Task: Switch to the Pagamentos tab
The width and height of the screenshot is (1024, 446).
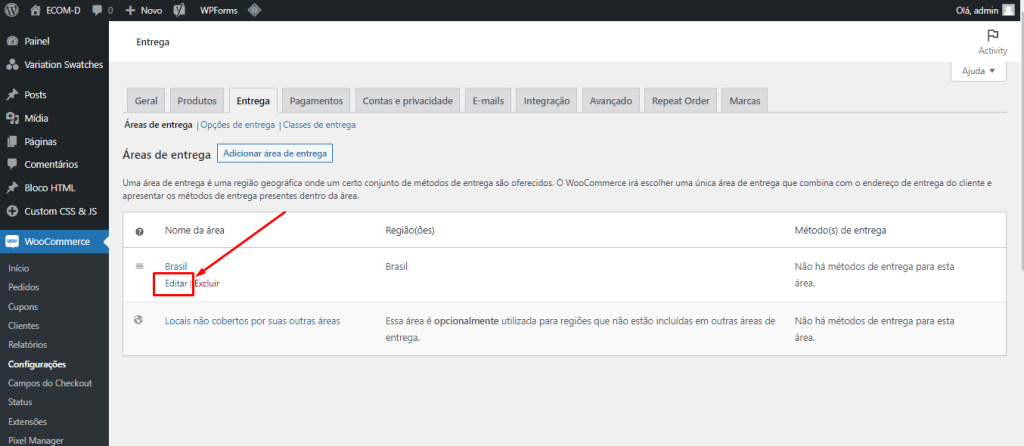Action: point(316,101)
